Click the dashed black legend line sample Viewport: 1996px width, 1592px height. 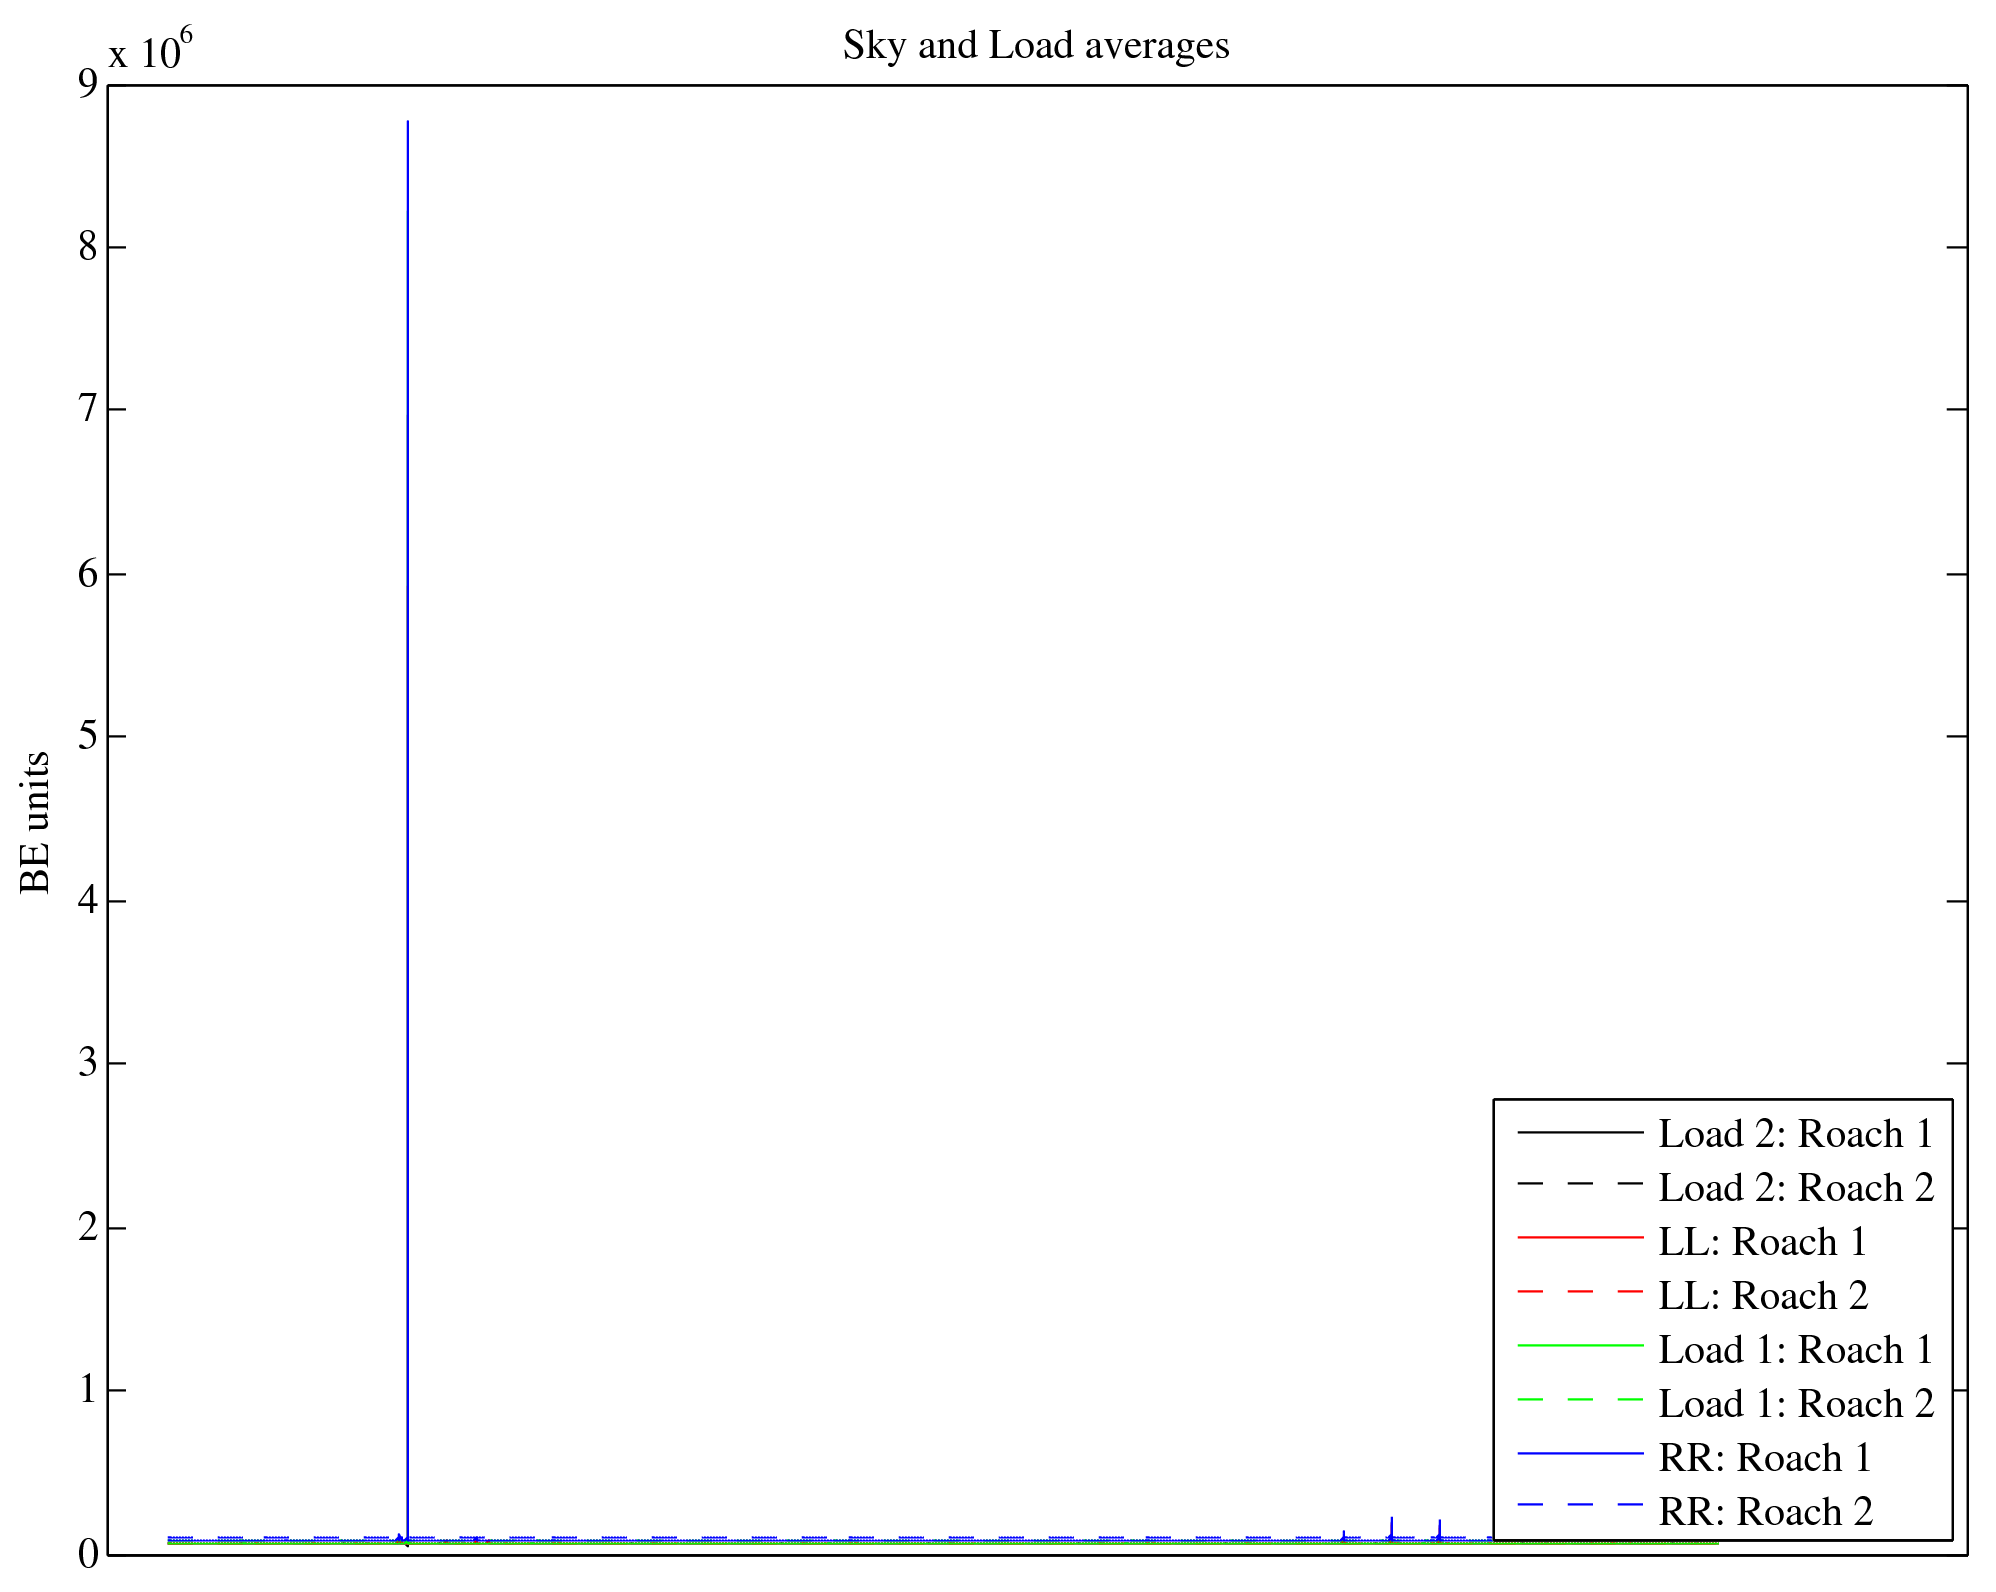(1580, 1184)
